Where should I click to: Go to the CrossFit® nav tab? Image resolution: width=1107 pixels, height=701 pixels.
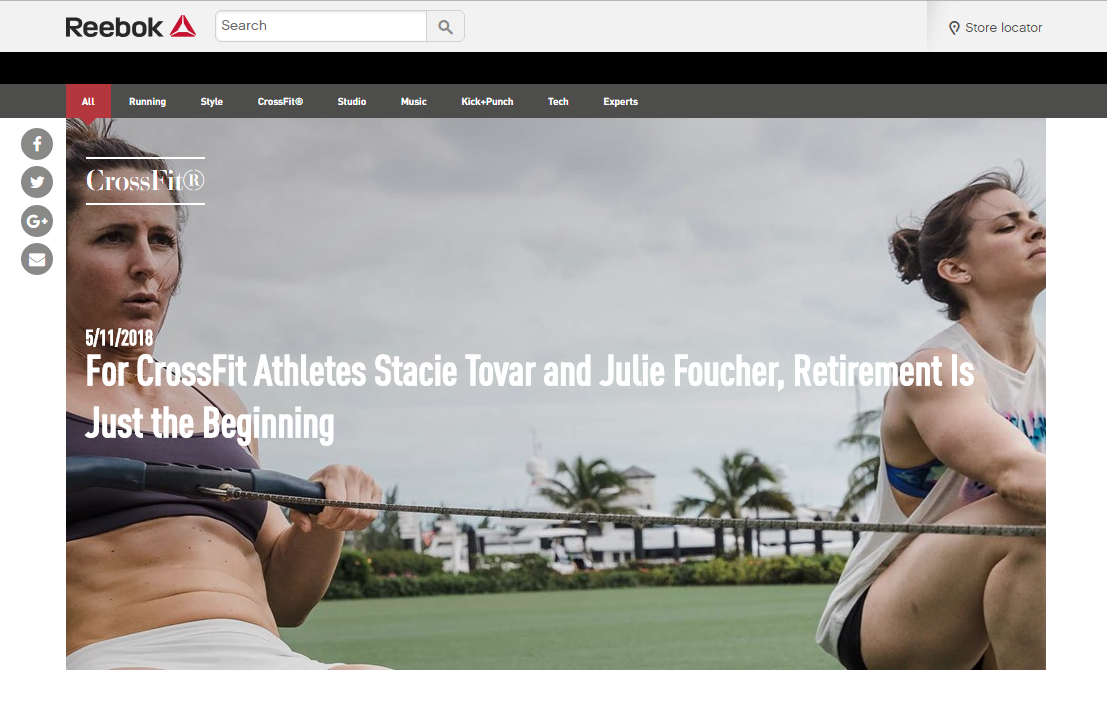280,102
